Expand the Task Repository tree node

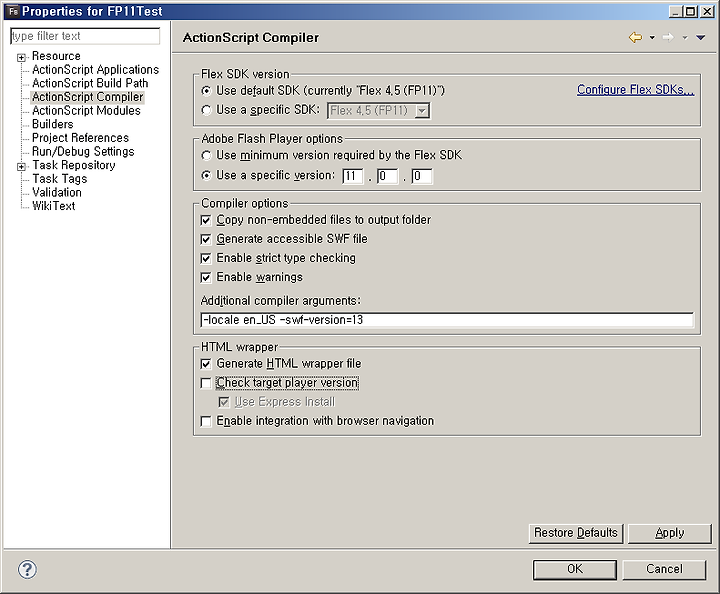[x=21, y=167]
